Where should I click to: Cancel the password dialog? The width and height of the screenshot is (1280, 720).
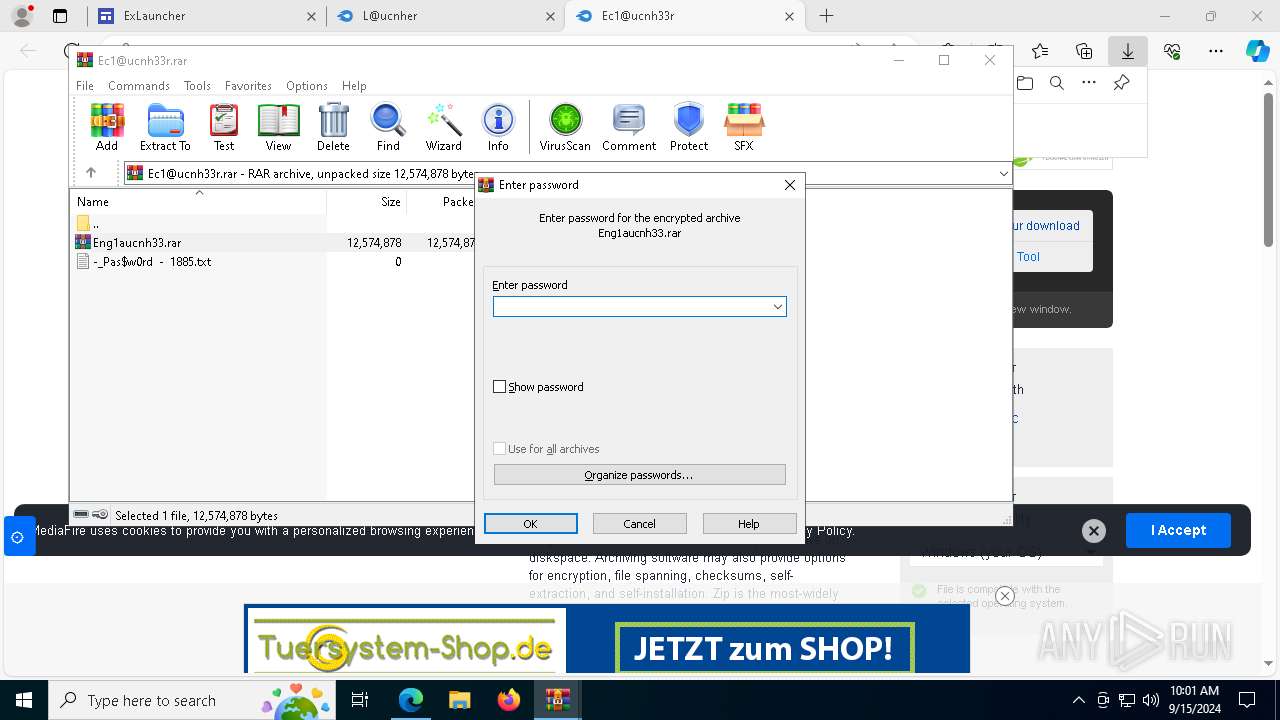(640, 524)
